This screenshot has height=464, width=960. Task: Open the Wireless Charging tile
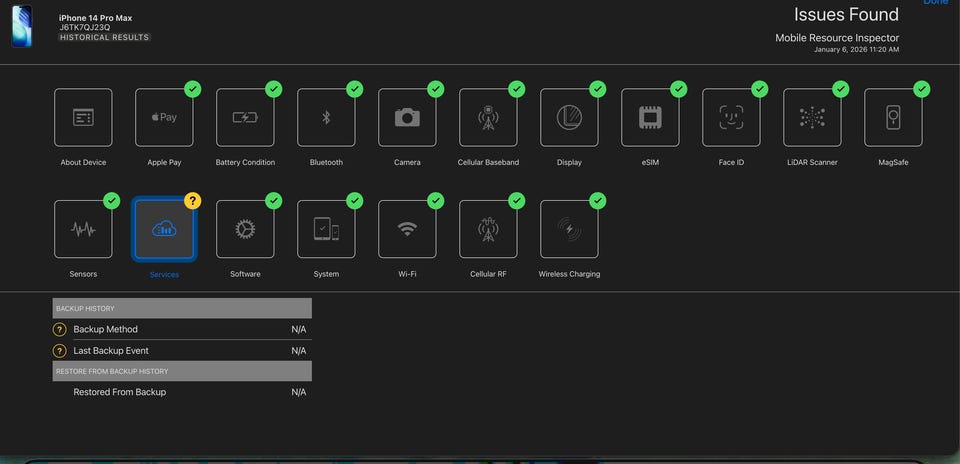[569, 229]
